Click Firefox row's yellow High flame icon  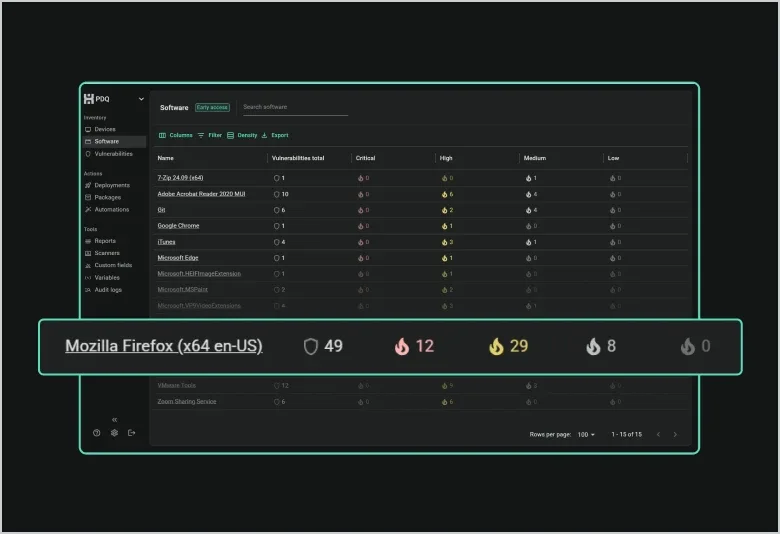[x=496, y=346]
